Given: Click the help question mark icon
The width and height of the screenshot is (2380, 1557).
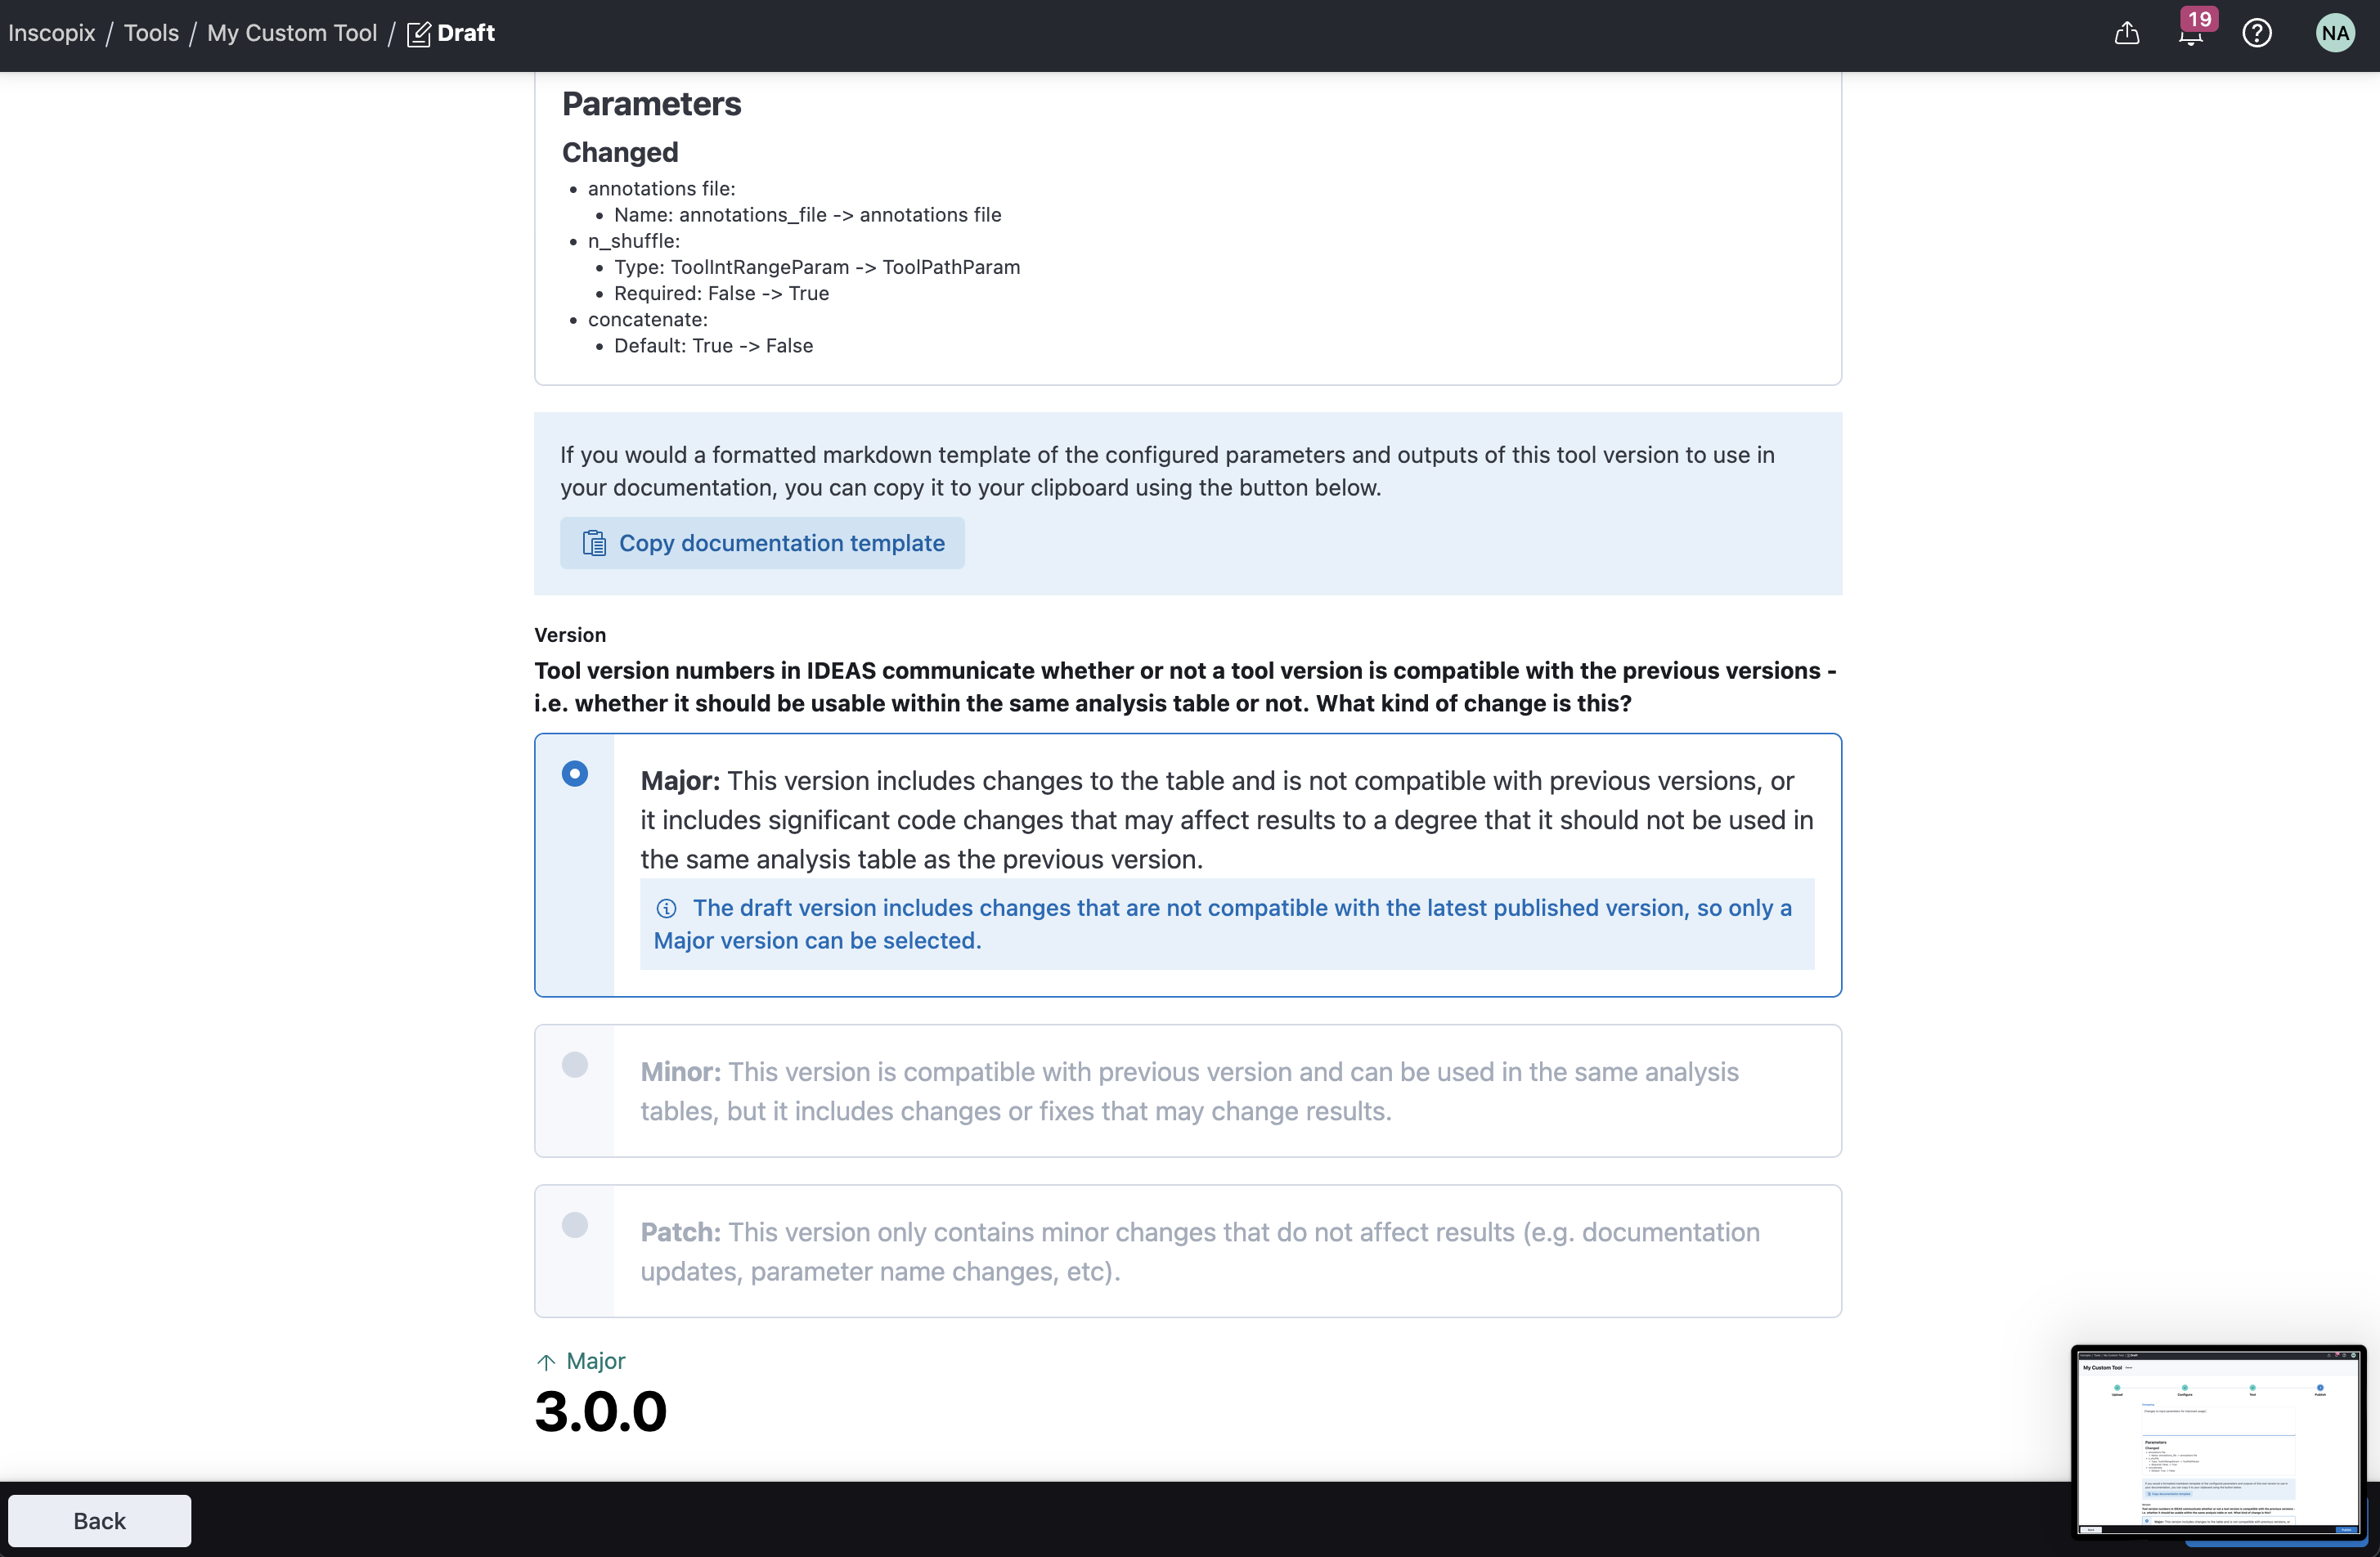Looking at the screenshot, I should click(x=2256, y=34).
